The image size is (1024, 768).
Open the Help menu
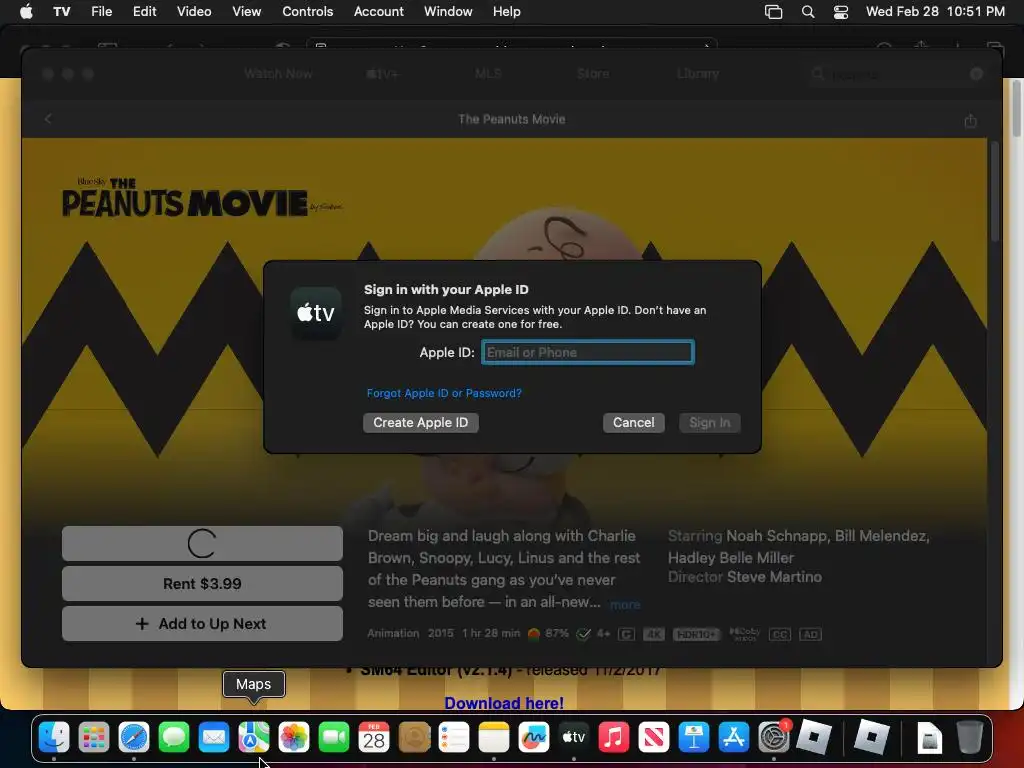pyautogui.click(x=507, y=11)
